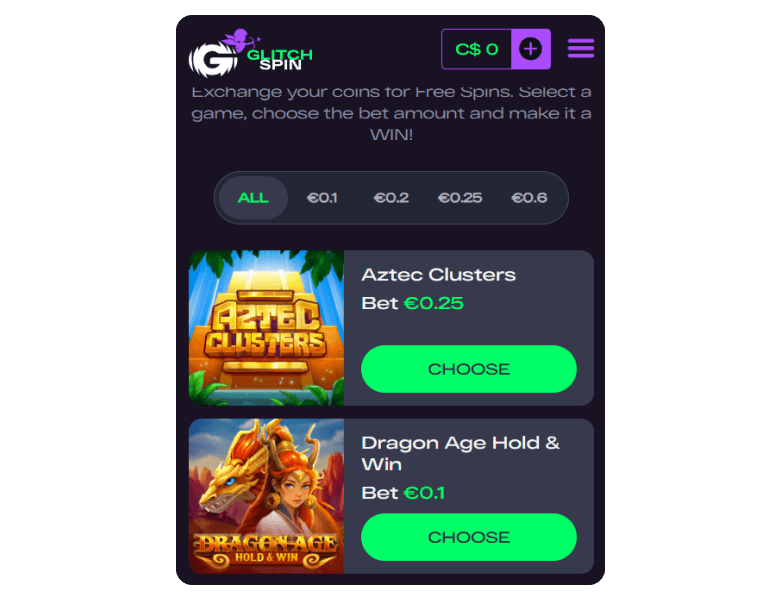Select the €0.6 bet filter
This screenshot has width=780, height=600.
pos(529,198)
